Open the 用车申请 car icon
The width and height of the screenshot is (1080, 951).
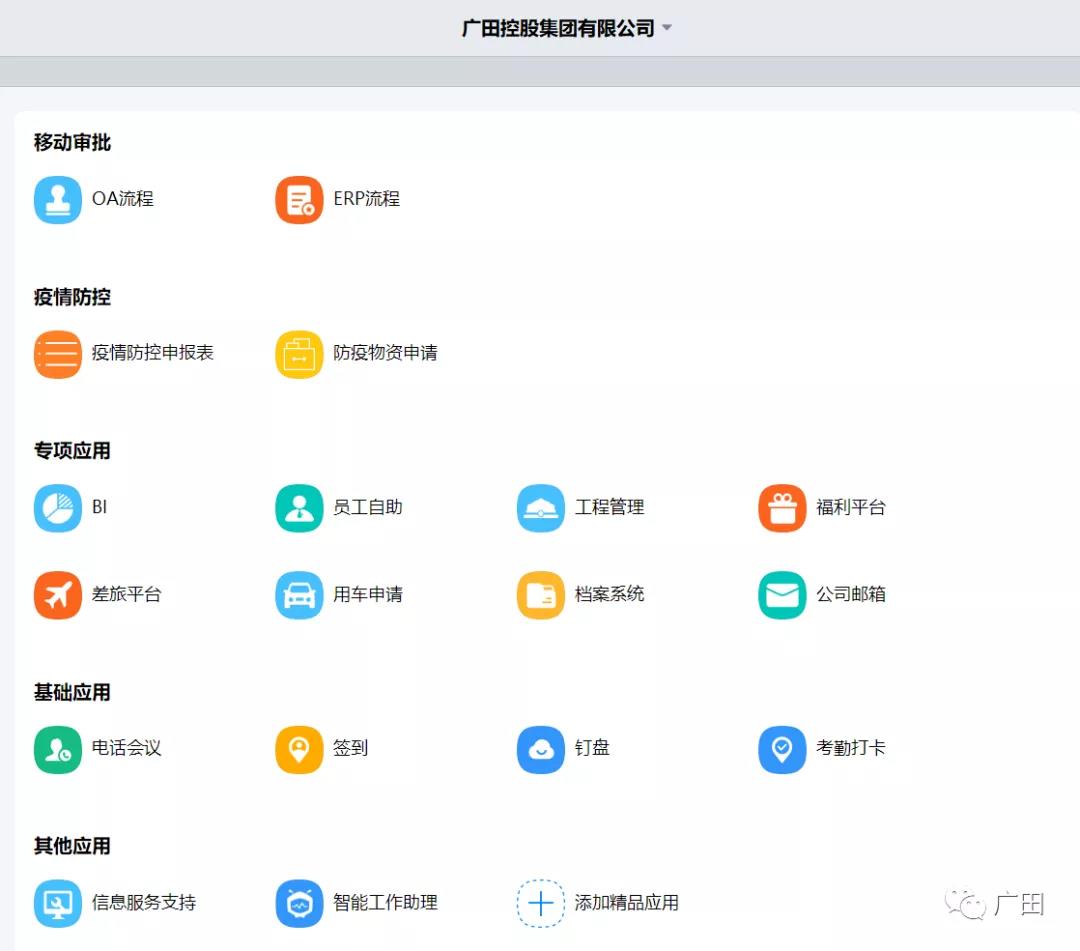[299, 595]
